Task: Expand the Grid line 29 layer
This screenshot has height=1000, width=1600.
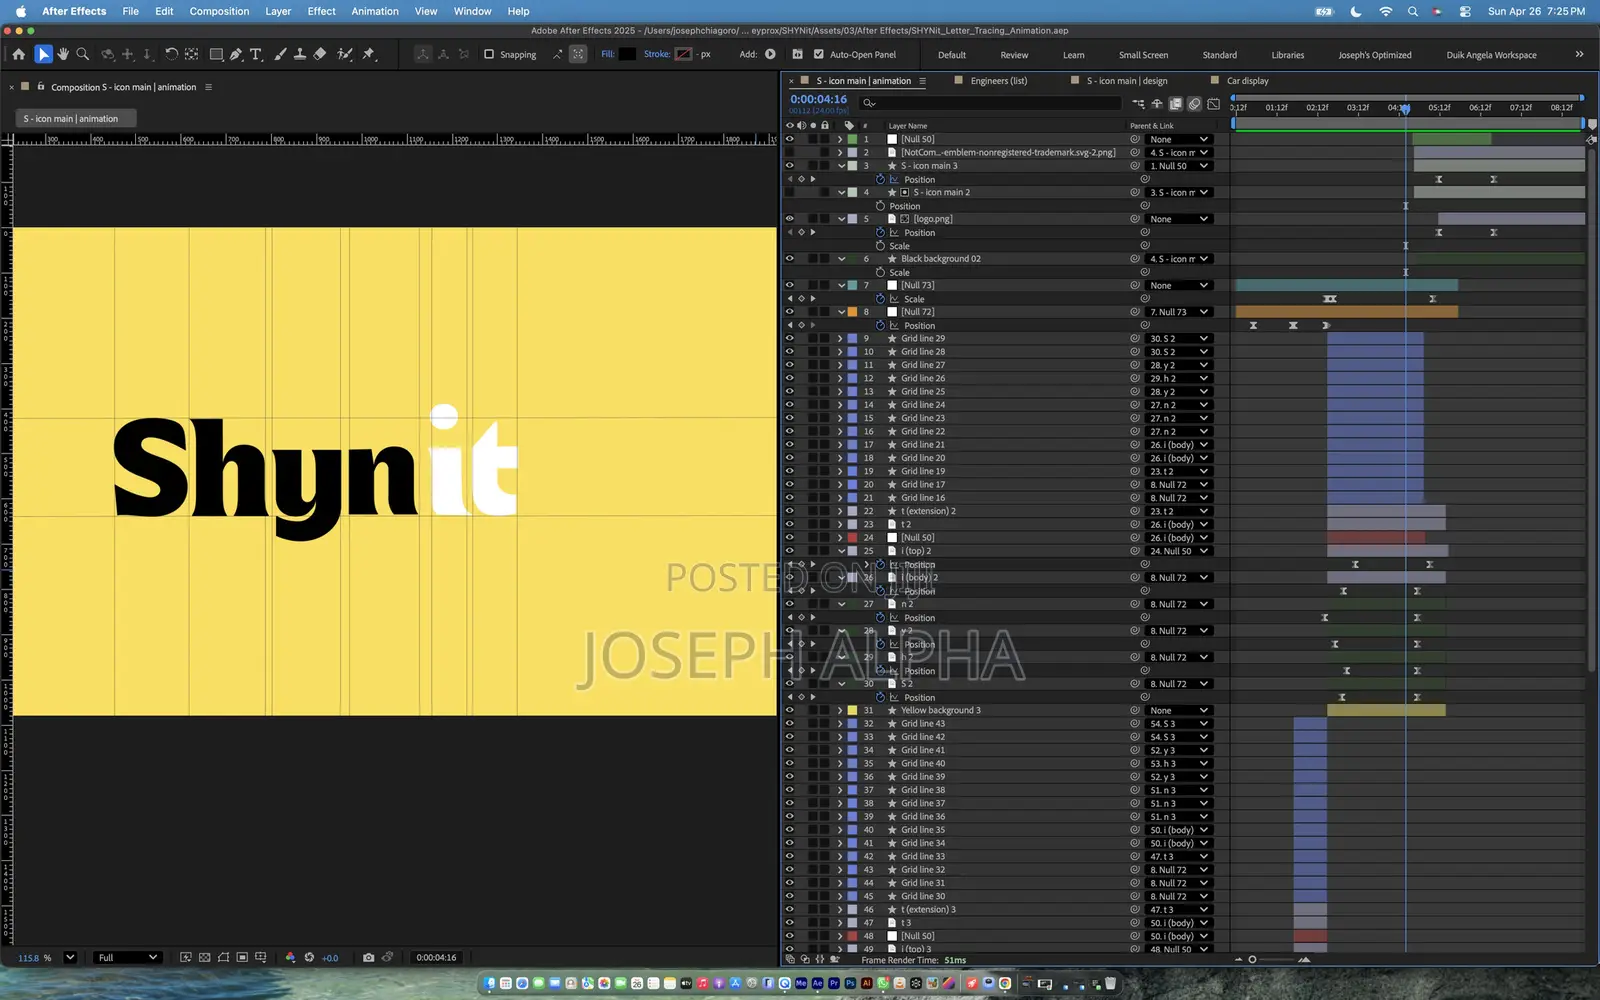Action: click(841, 338)
